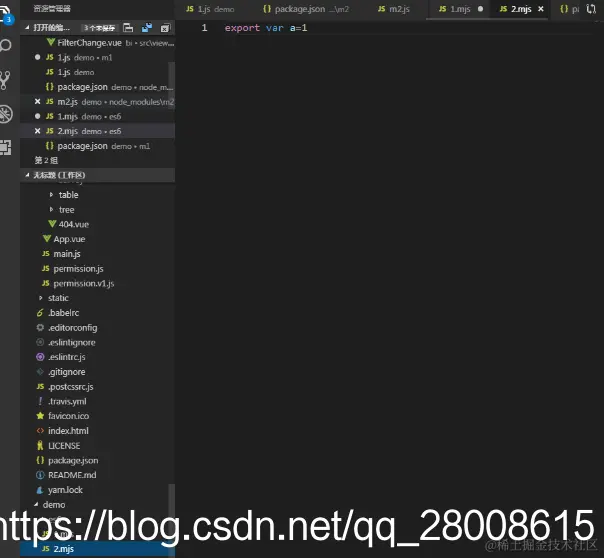Click the Save All icon
604x558 pixels.
click(x=147, y=28)
